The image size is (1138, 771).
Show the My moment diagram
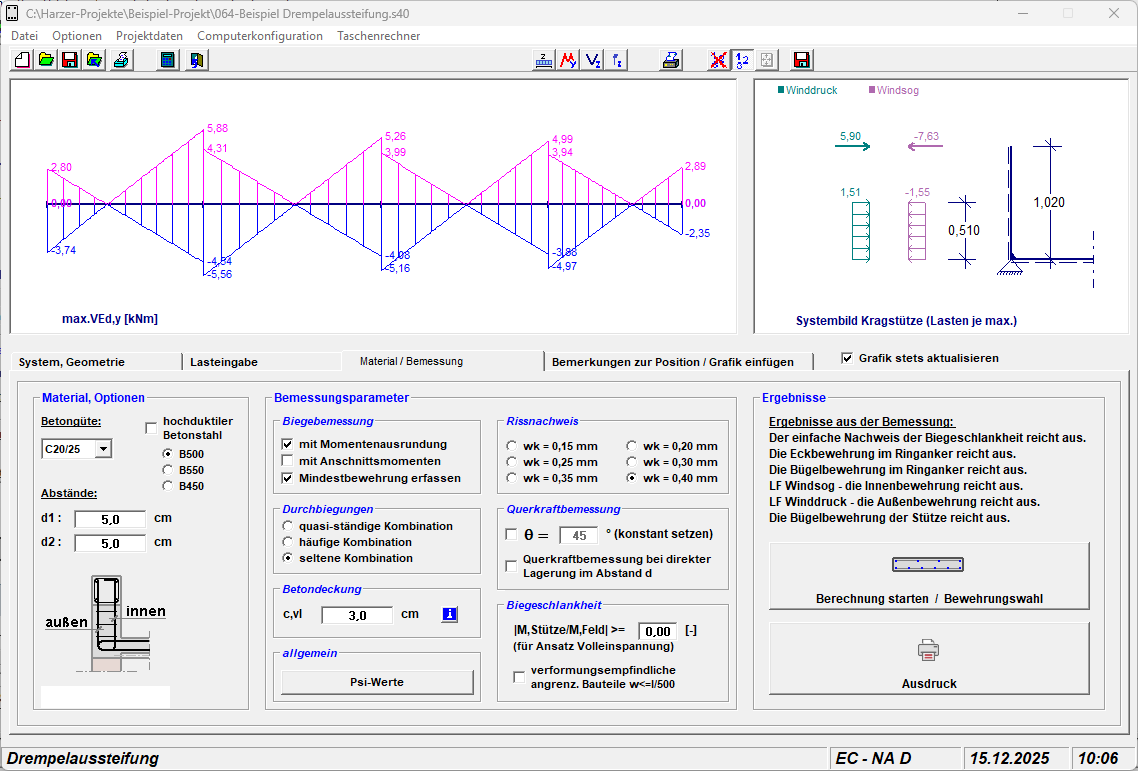point(569,60)
